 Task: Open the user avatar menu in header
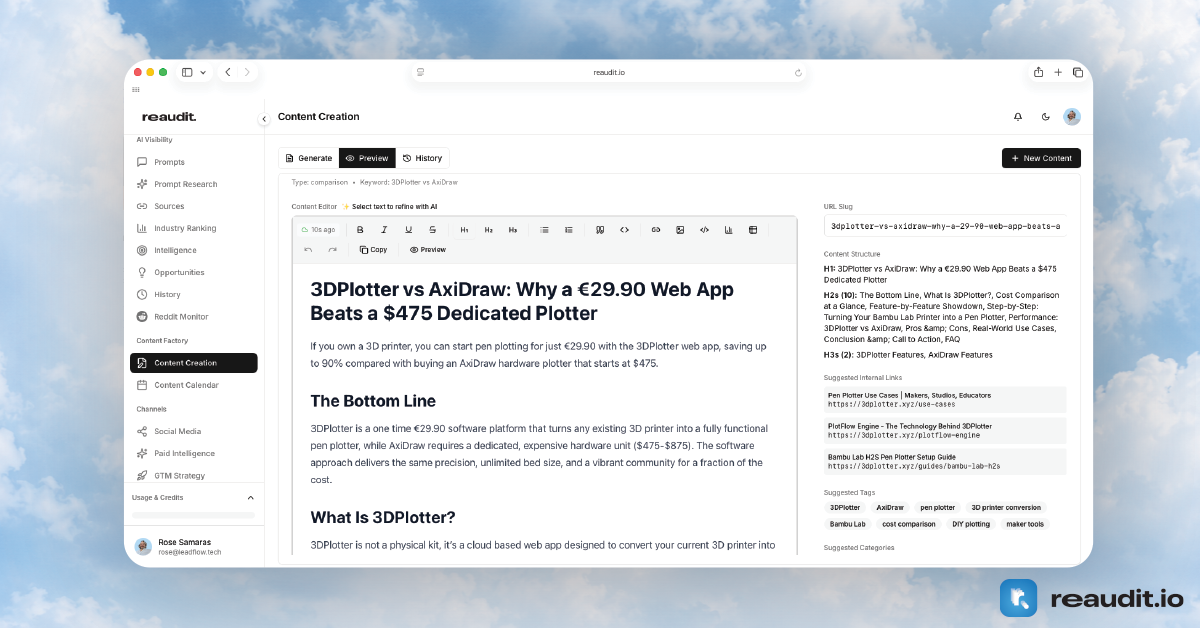click(x=1072, y=117)
